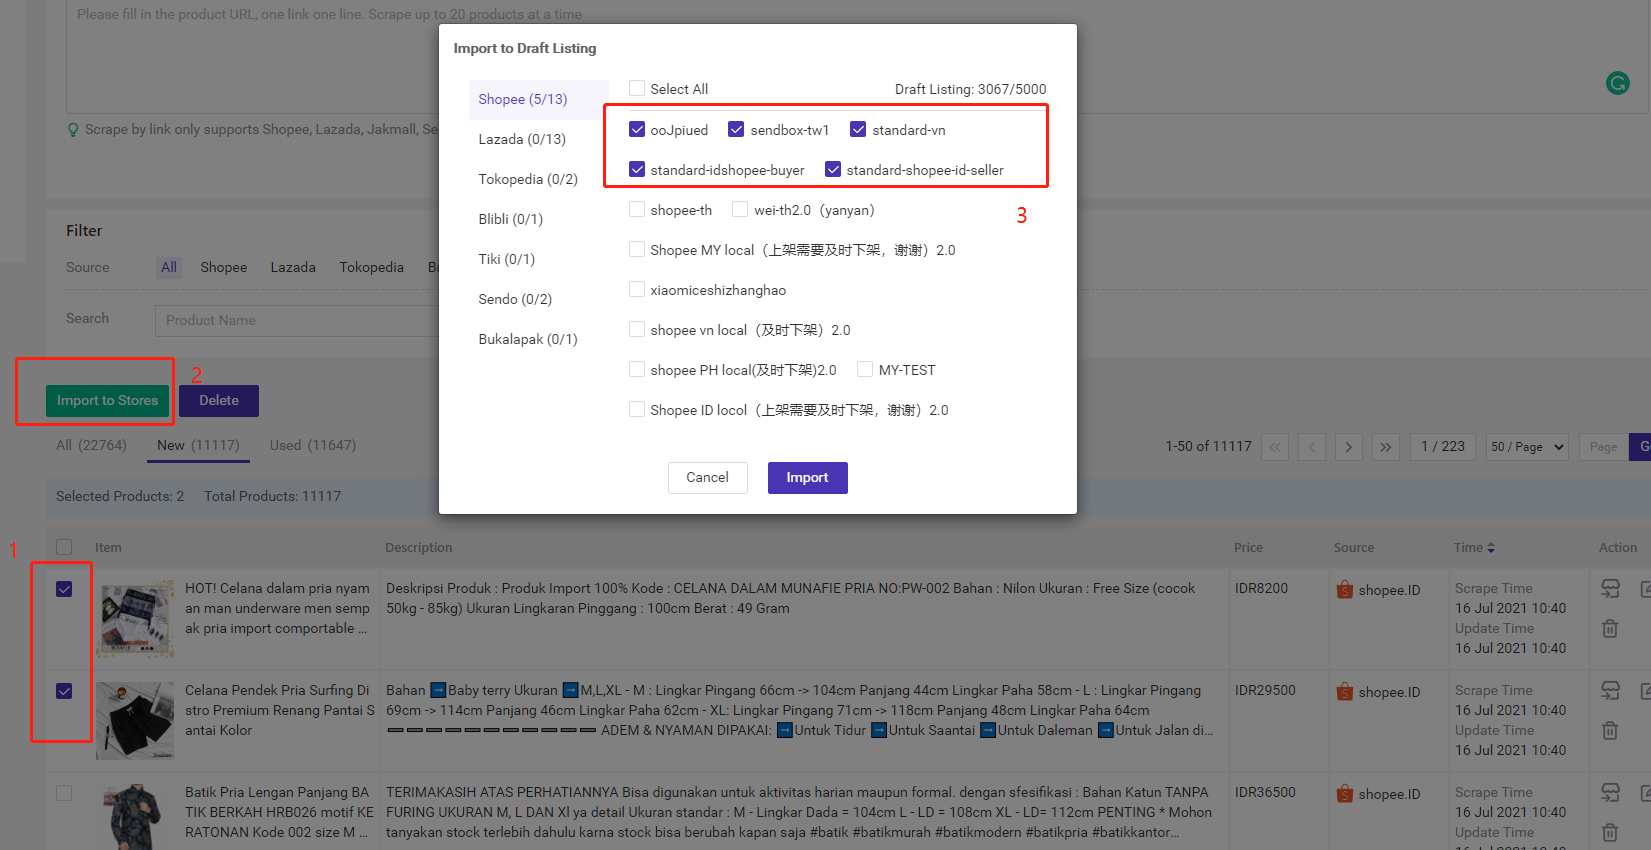
Task: Click Cancel in the import dialog
Action: pyautogui.click(x=707, y=478)
